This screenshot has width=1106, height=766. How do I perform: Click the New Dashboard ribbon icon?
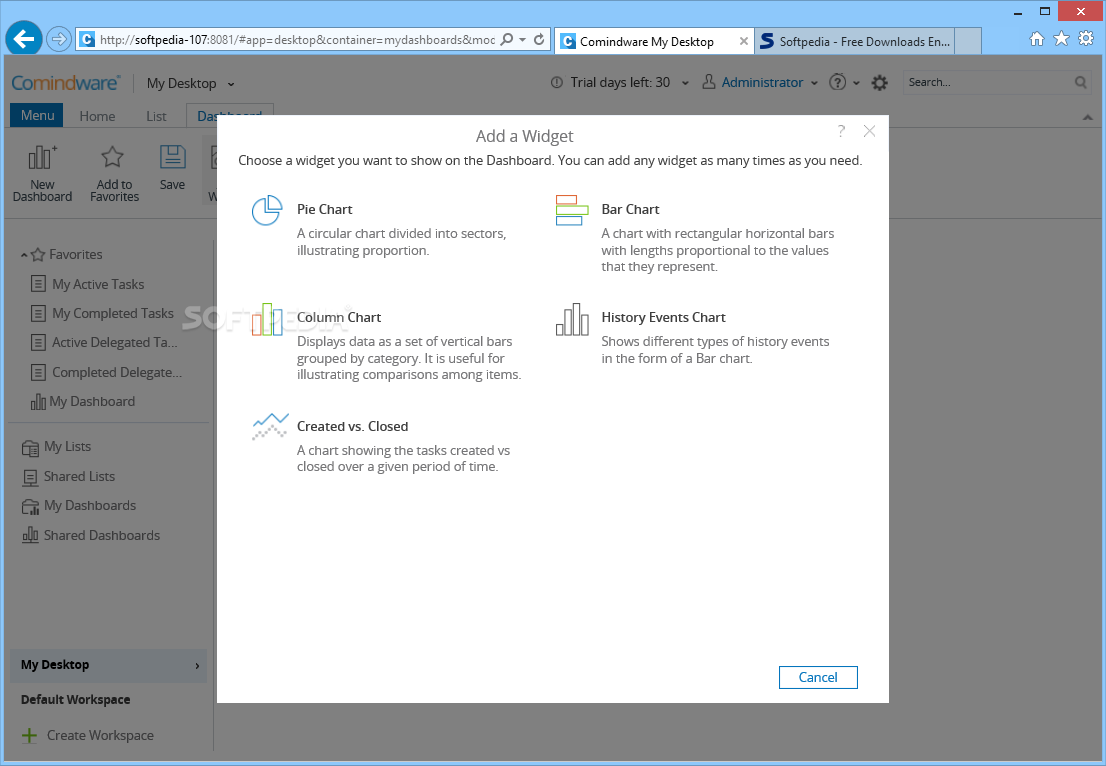coord(42,157)
